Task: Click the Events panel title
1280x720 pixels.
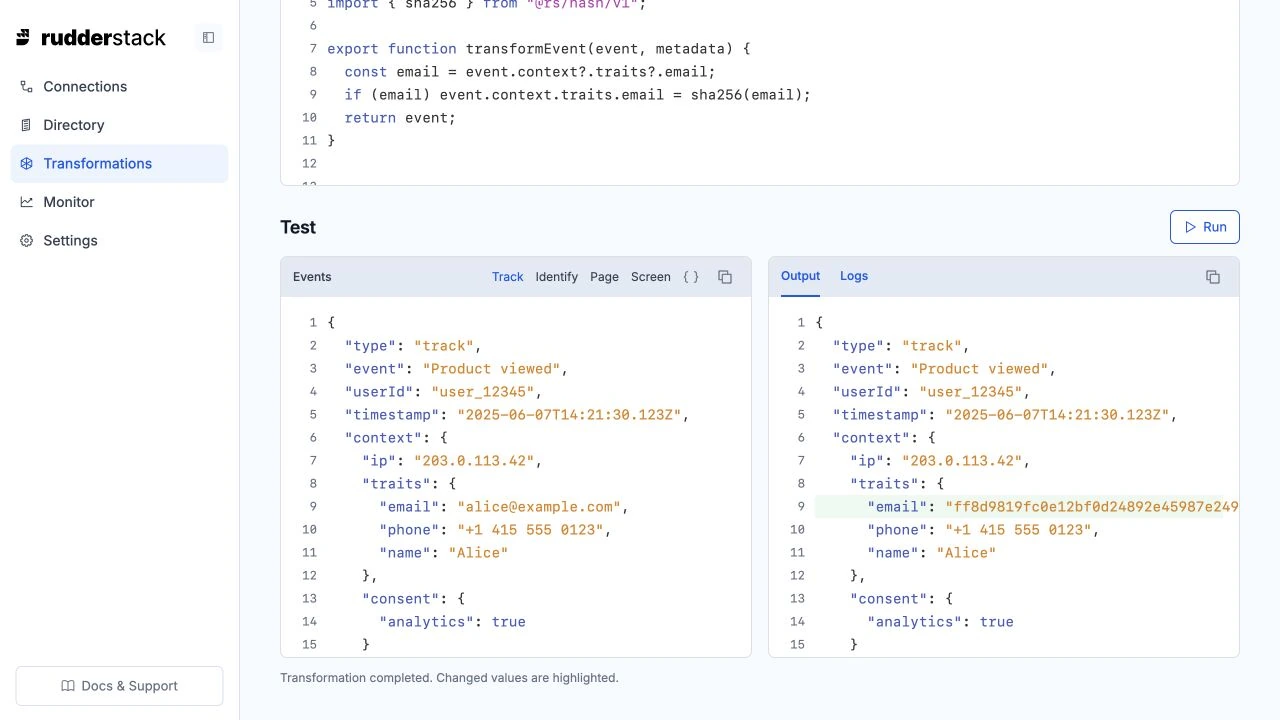Action: tap(312, 277)
